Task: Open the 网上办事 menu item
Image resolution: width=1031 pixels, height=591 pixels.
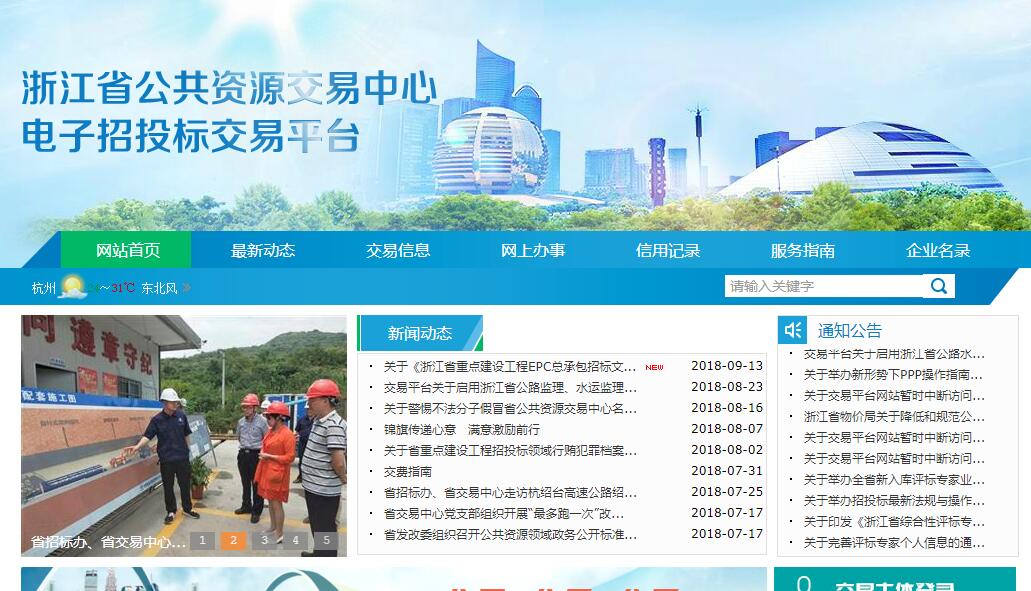Action: coord(533,250)
